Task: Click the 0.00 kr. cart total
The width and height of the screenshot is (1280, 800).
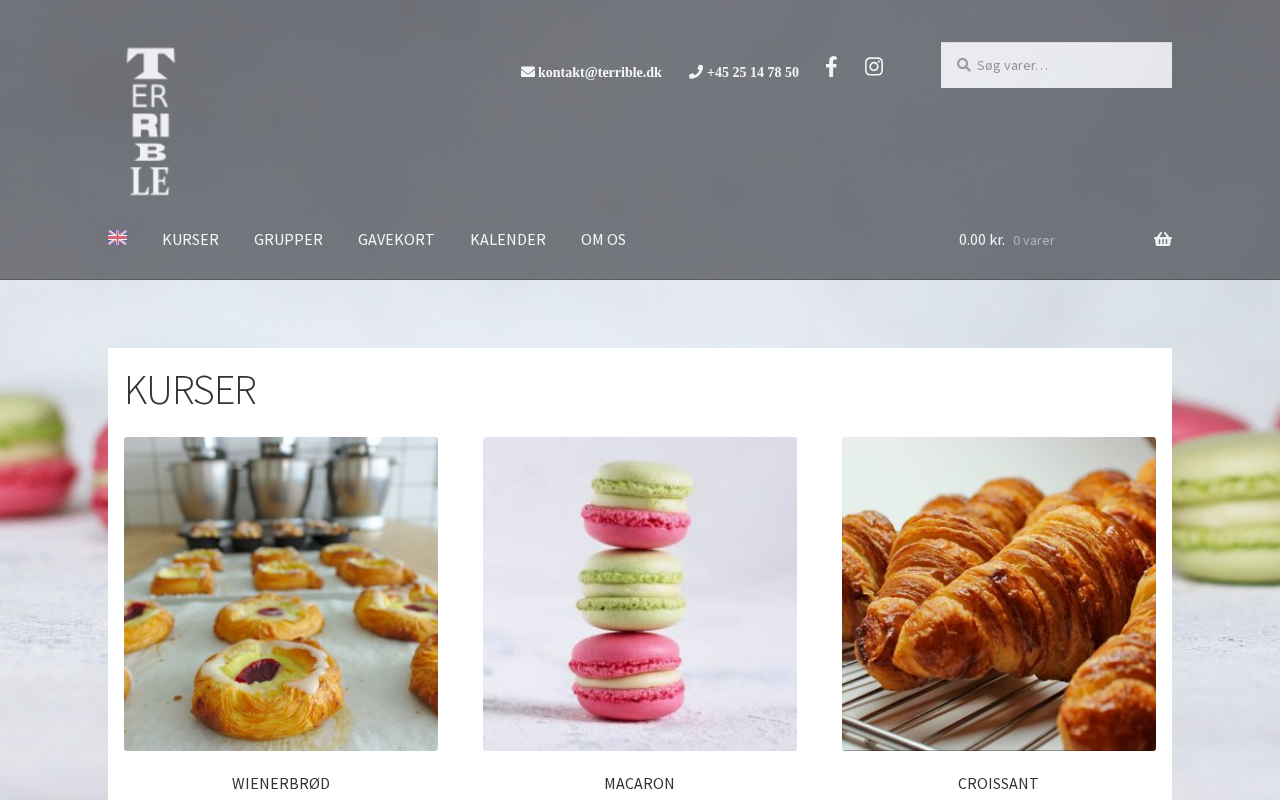Action: [x=982, y=240]
